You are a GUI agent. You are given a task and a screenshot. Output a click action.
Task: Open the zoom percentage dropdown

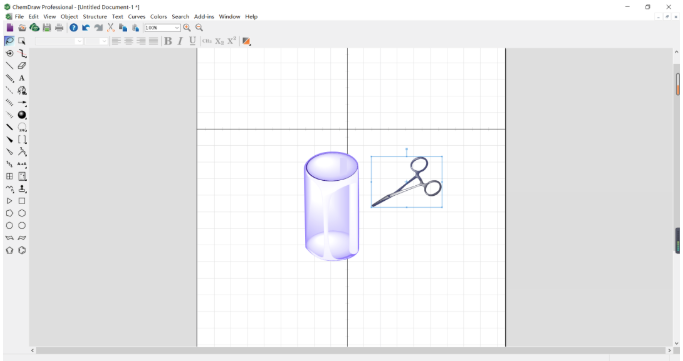[176, 27]
